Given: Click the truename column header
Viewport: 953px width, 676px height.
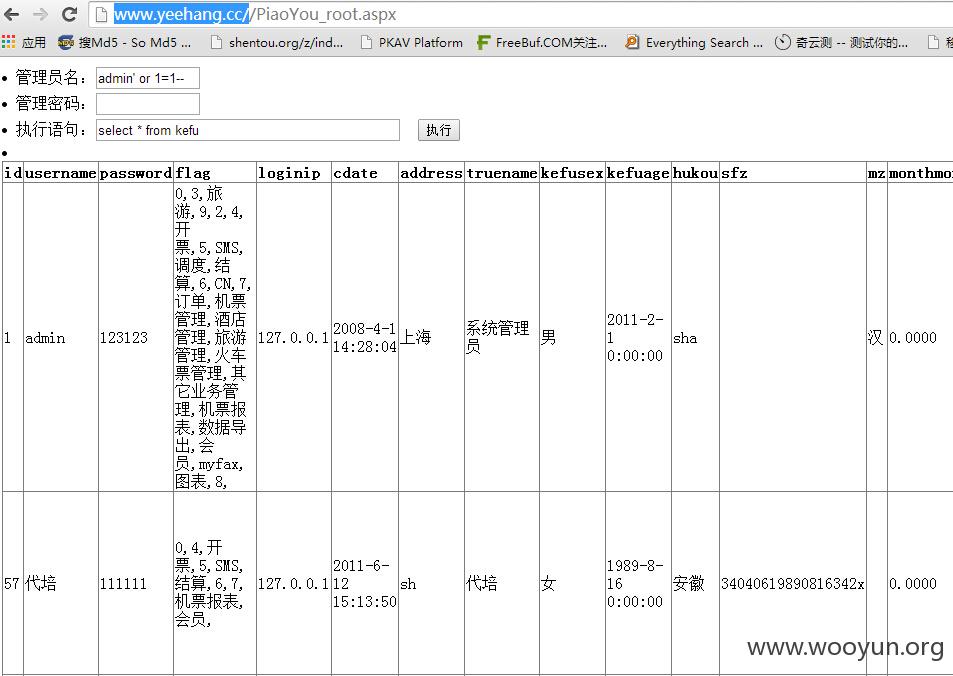Looking at the screenshot, I should click(x=502, y=173).
